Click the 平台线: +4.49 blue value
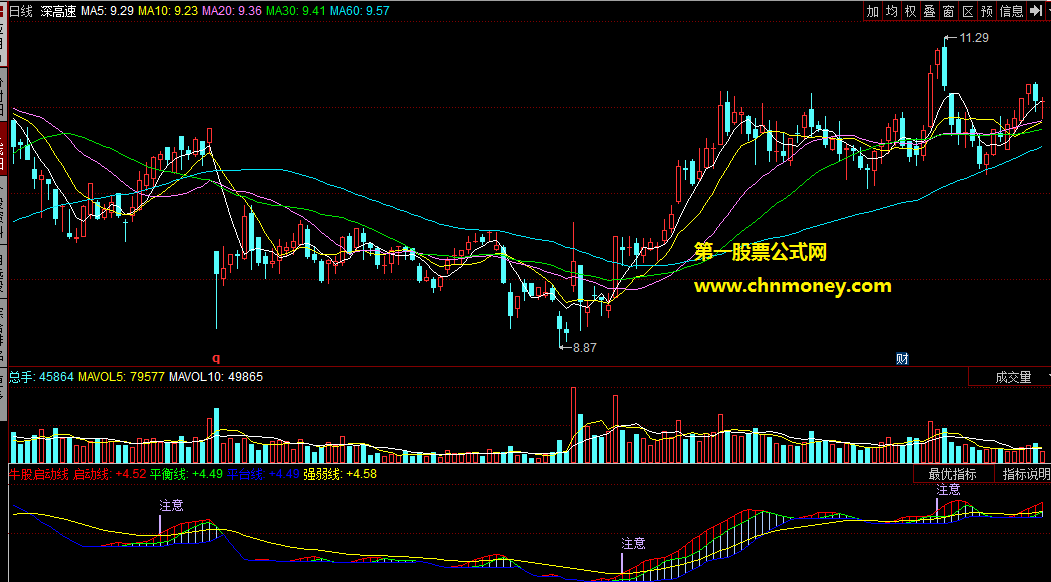 point(263,474)
